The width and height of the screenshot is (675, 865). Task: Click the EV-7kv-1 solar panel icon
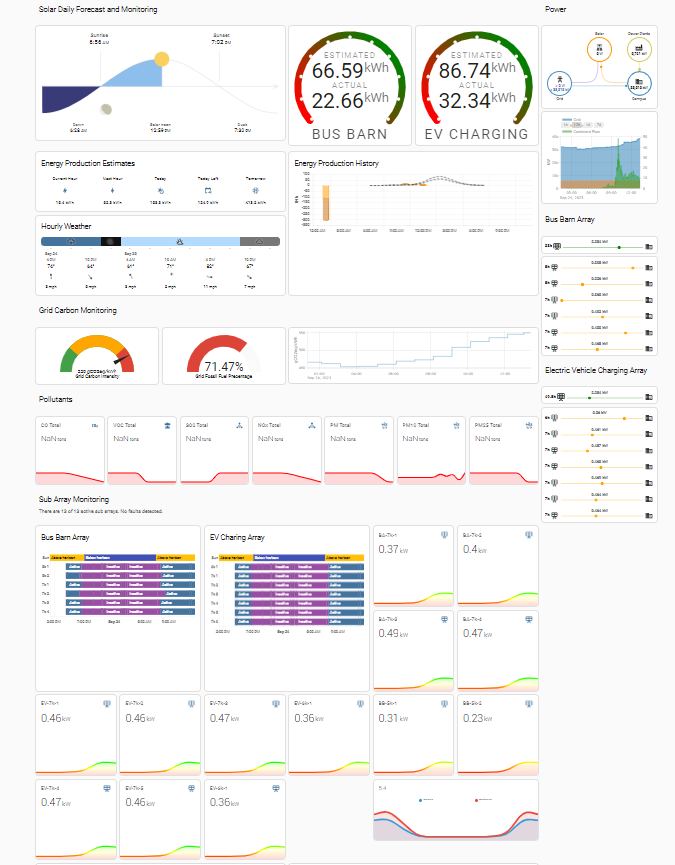(107, 704)
